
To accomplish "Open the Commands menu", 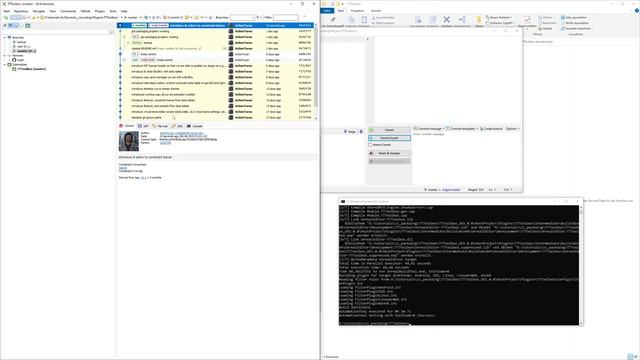I will coord(68,11).
